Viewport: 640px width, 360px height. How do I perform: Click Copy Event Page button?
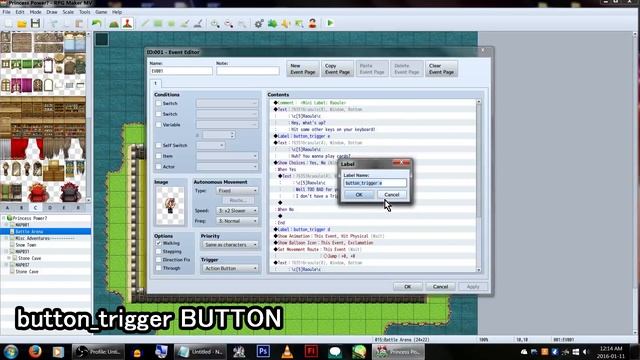[x=337, y=69]
